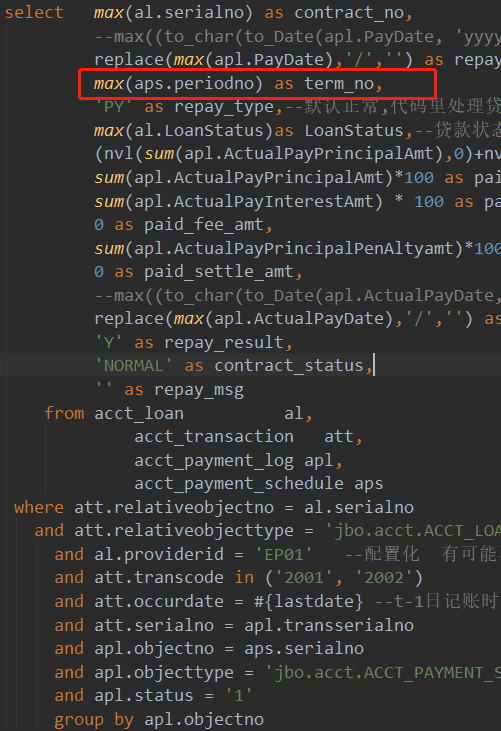
Task: Click 'acct_transaction' table name
Action: 214,437
